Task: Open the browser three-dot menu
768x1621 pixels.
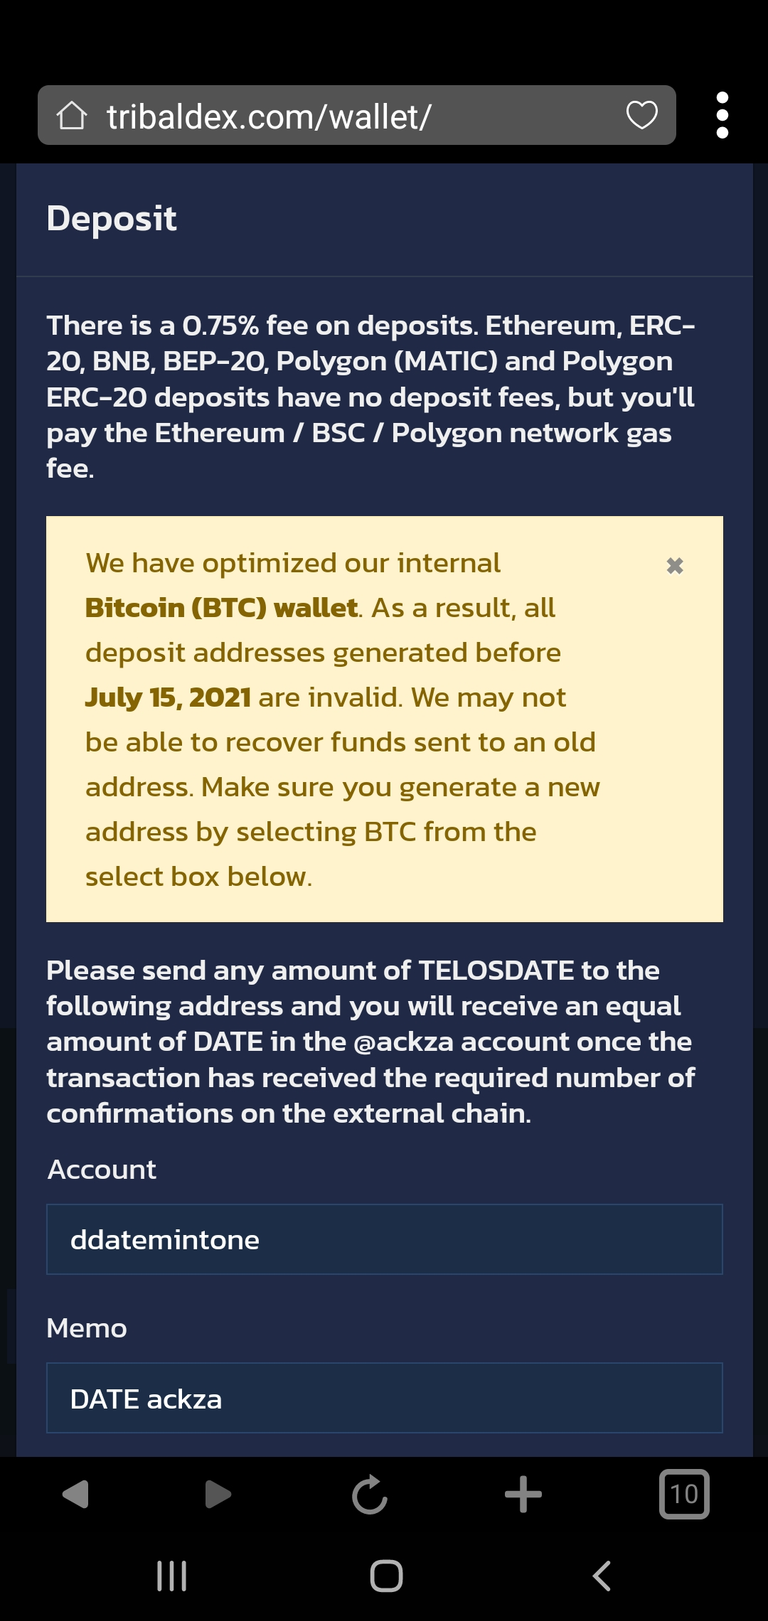Action: [722, 115]
